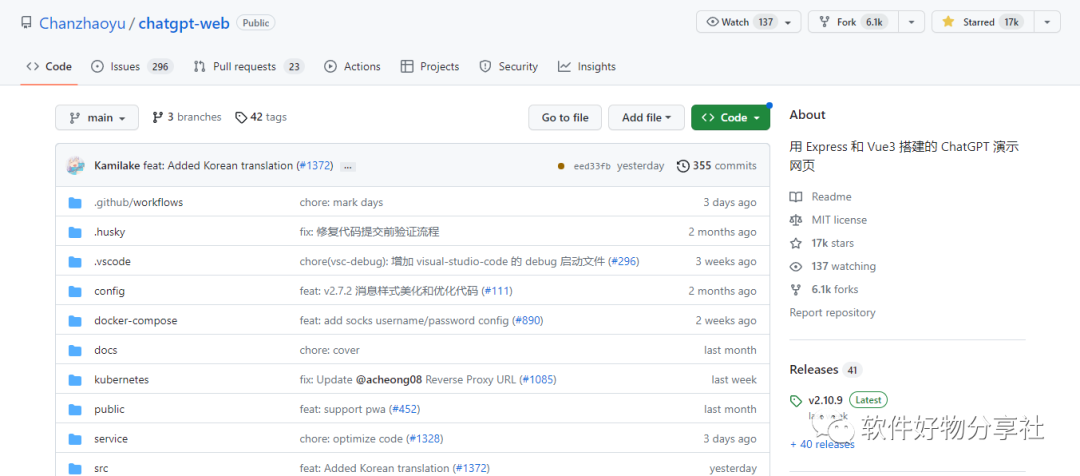The width and height of the screenshot is (1080, 476).
Task: Open the #296 link in .vscode row
Action: pos(624,262)
